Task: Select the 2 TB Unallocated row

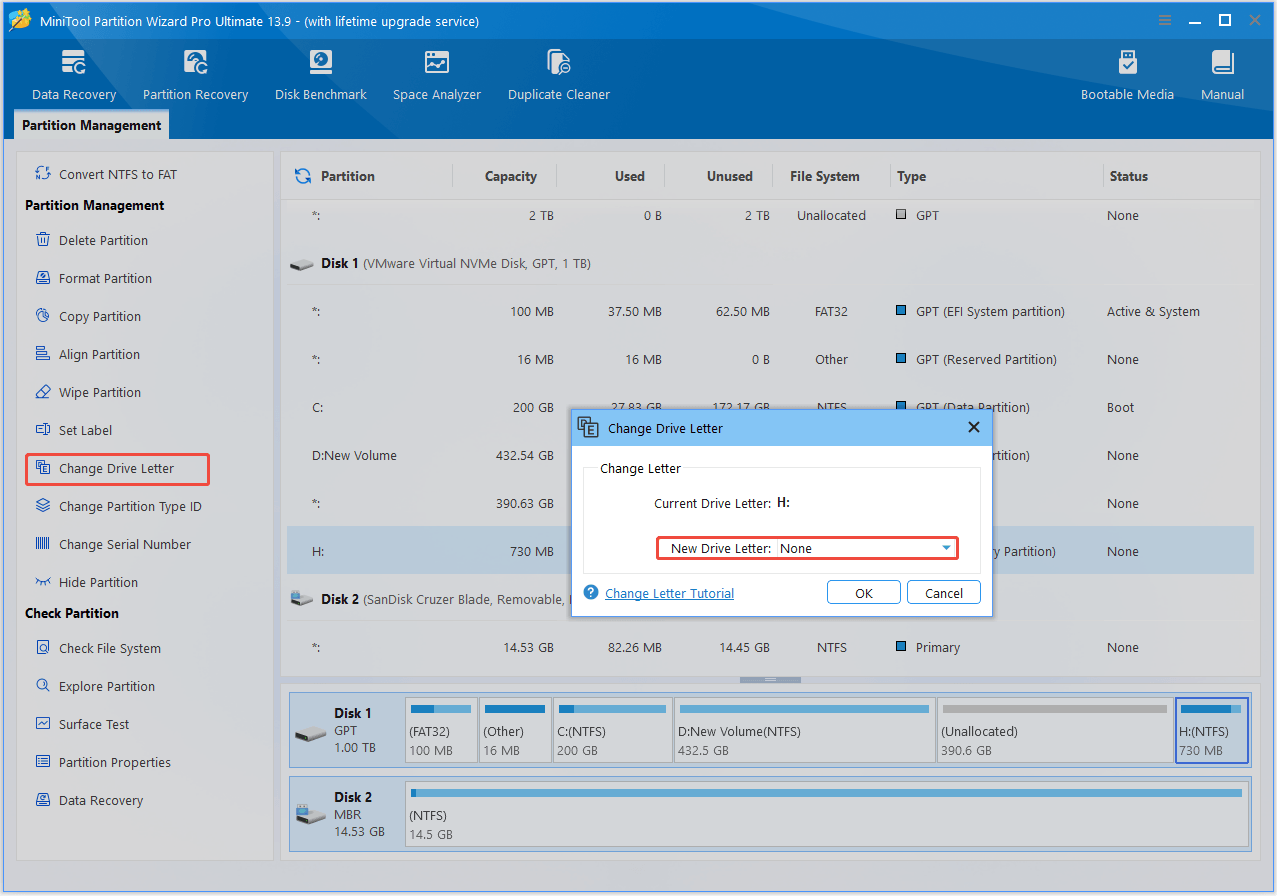Action: pos(770,216)
